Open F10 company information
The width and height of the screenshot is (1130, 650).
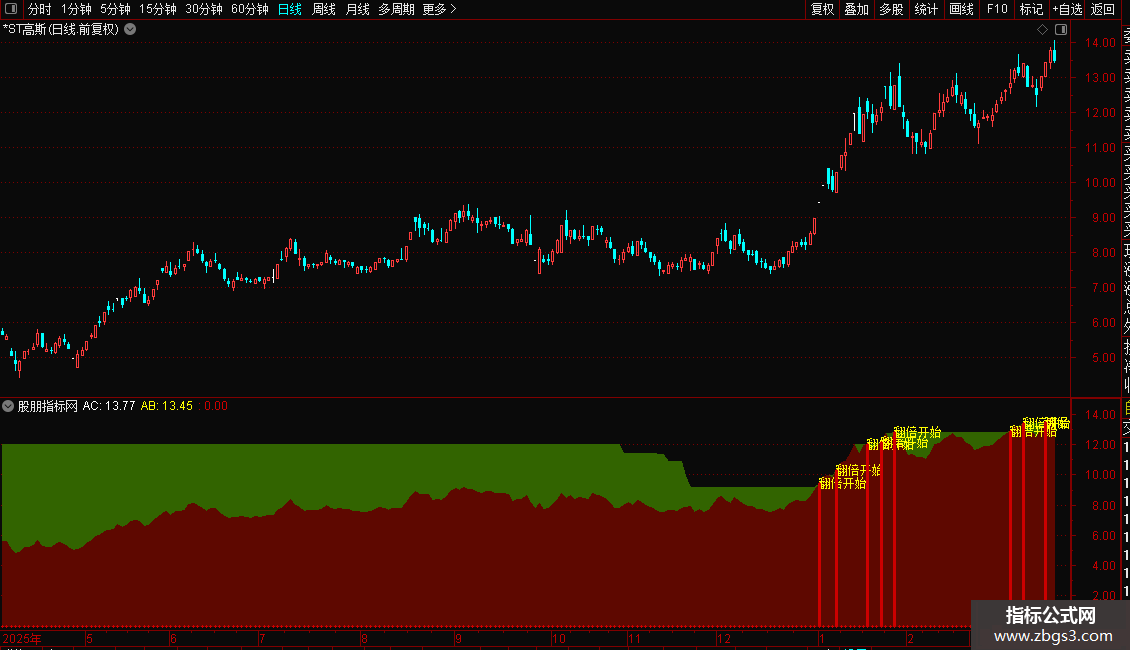(997, 9)
